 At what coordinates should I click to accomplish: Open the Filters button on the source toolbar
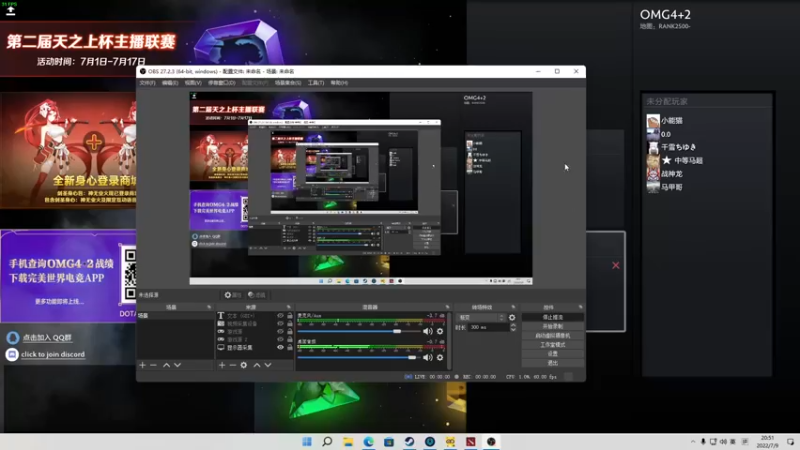coord(257,295)
